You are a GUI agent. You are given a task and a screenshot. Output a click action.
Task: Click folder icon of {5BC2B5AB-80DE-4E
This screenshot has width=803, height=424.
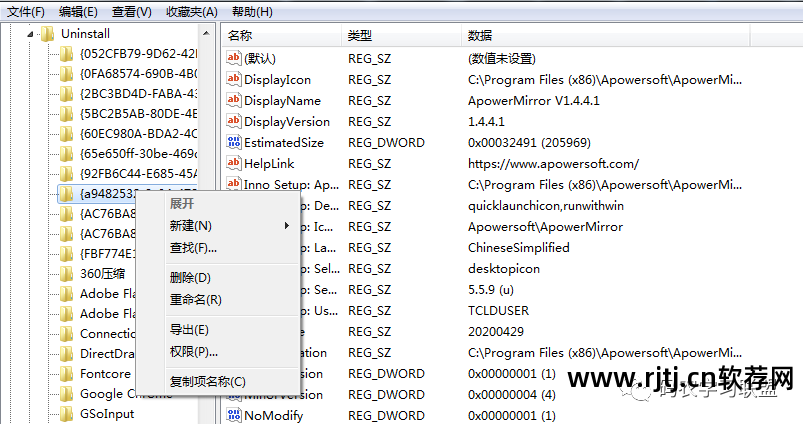pyautogui.click(x=67, y=114)
